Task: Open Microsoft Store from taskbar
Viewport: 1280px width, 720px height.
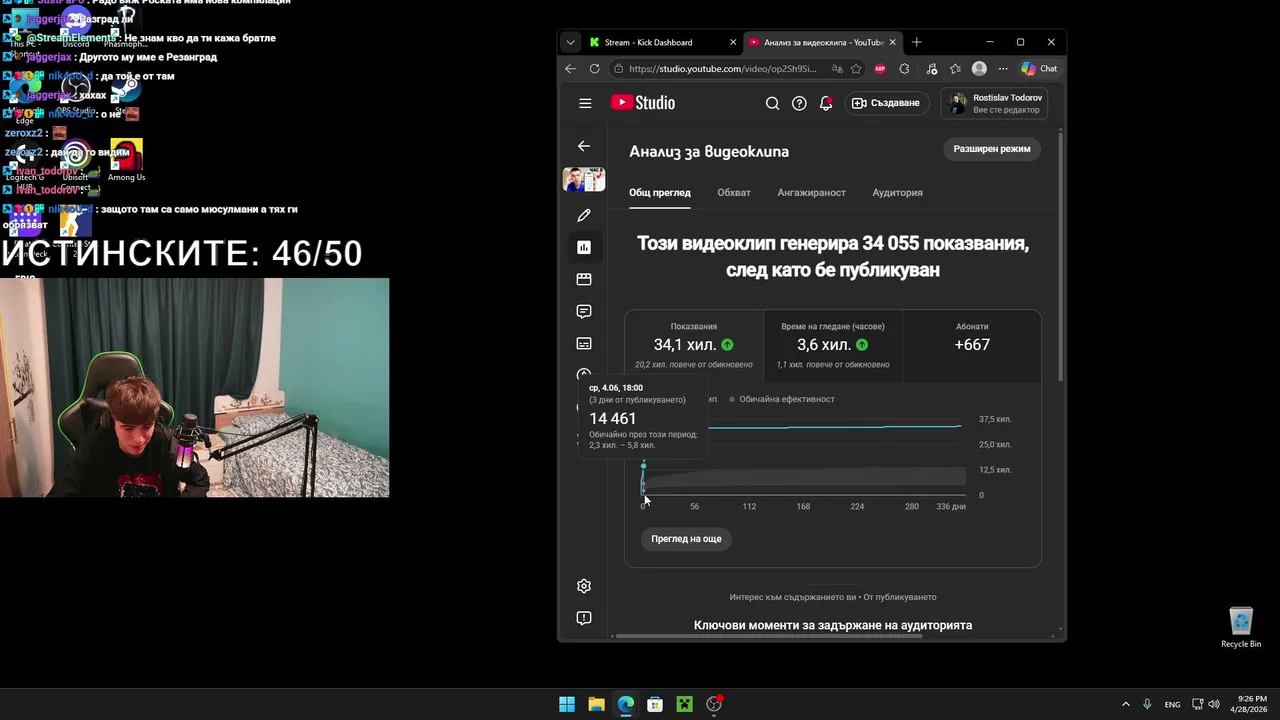Action: [655, 704]
